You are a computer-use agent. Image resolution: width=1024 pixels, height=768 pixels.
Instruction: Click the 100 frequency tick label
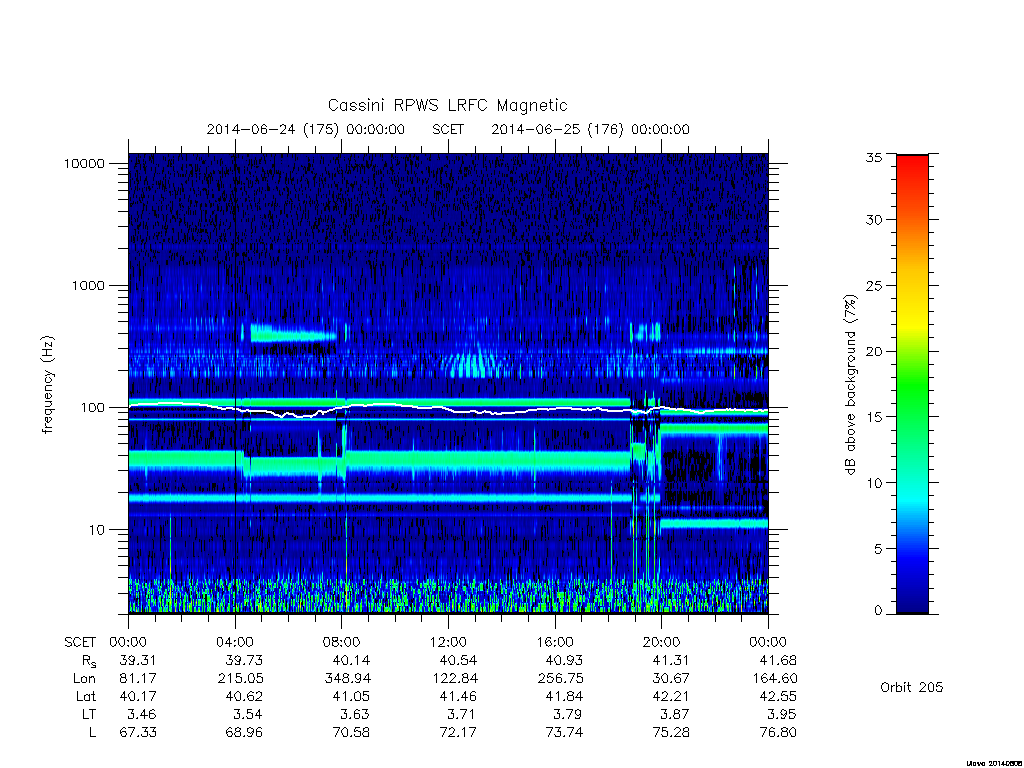click(x=92, y=408)
